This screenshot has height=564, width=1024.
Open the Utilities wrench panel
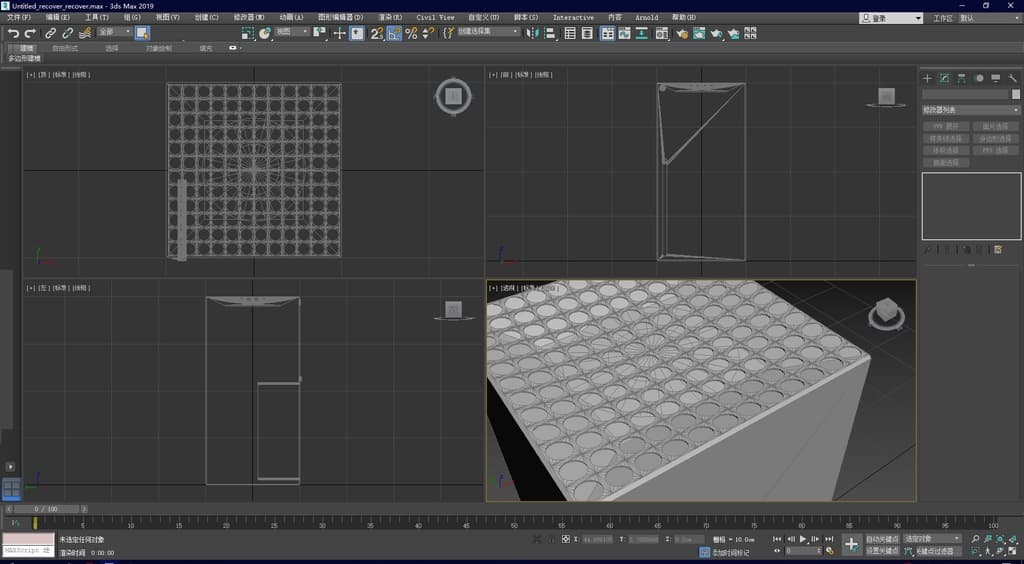1012,78
